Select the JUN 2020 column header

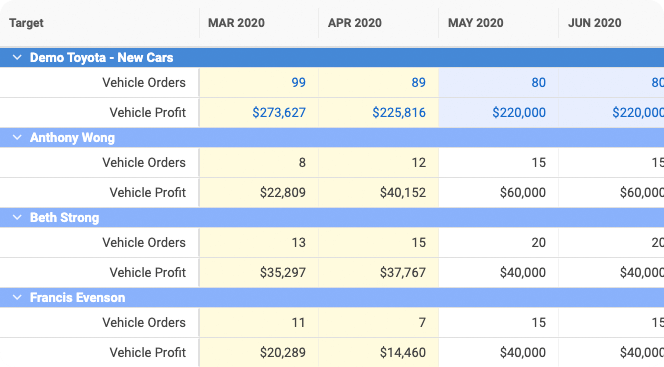(x=595, y=23)
